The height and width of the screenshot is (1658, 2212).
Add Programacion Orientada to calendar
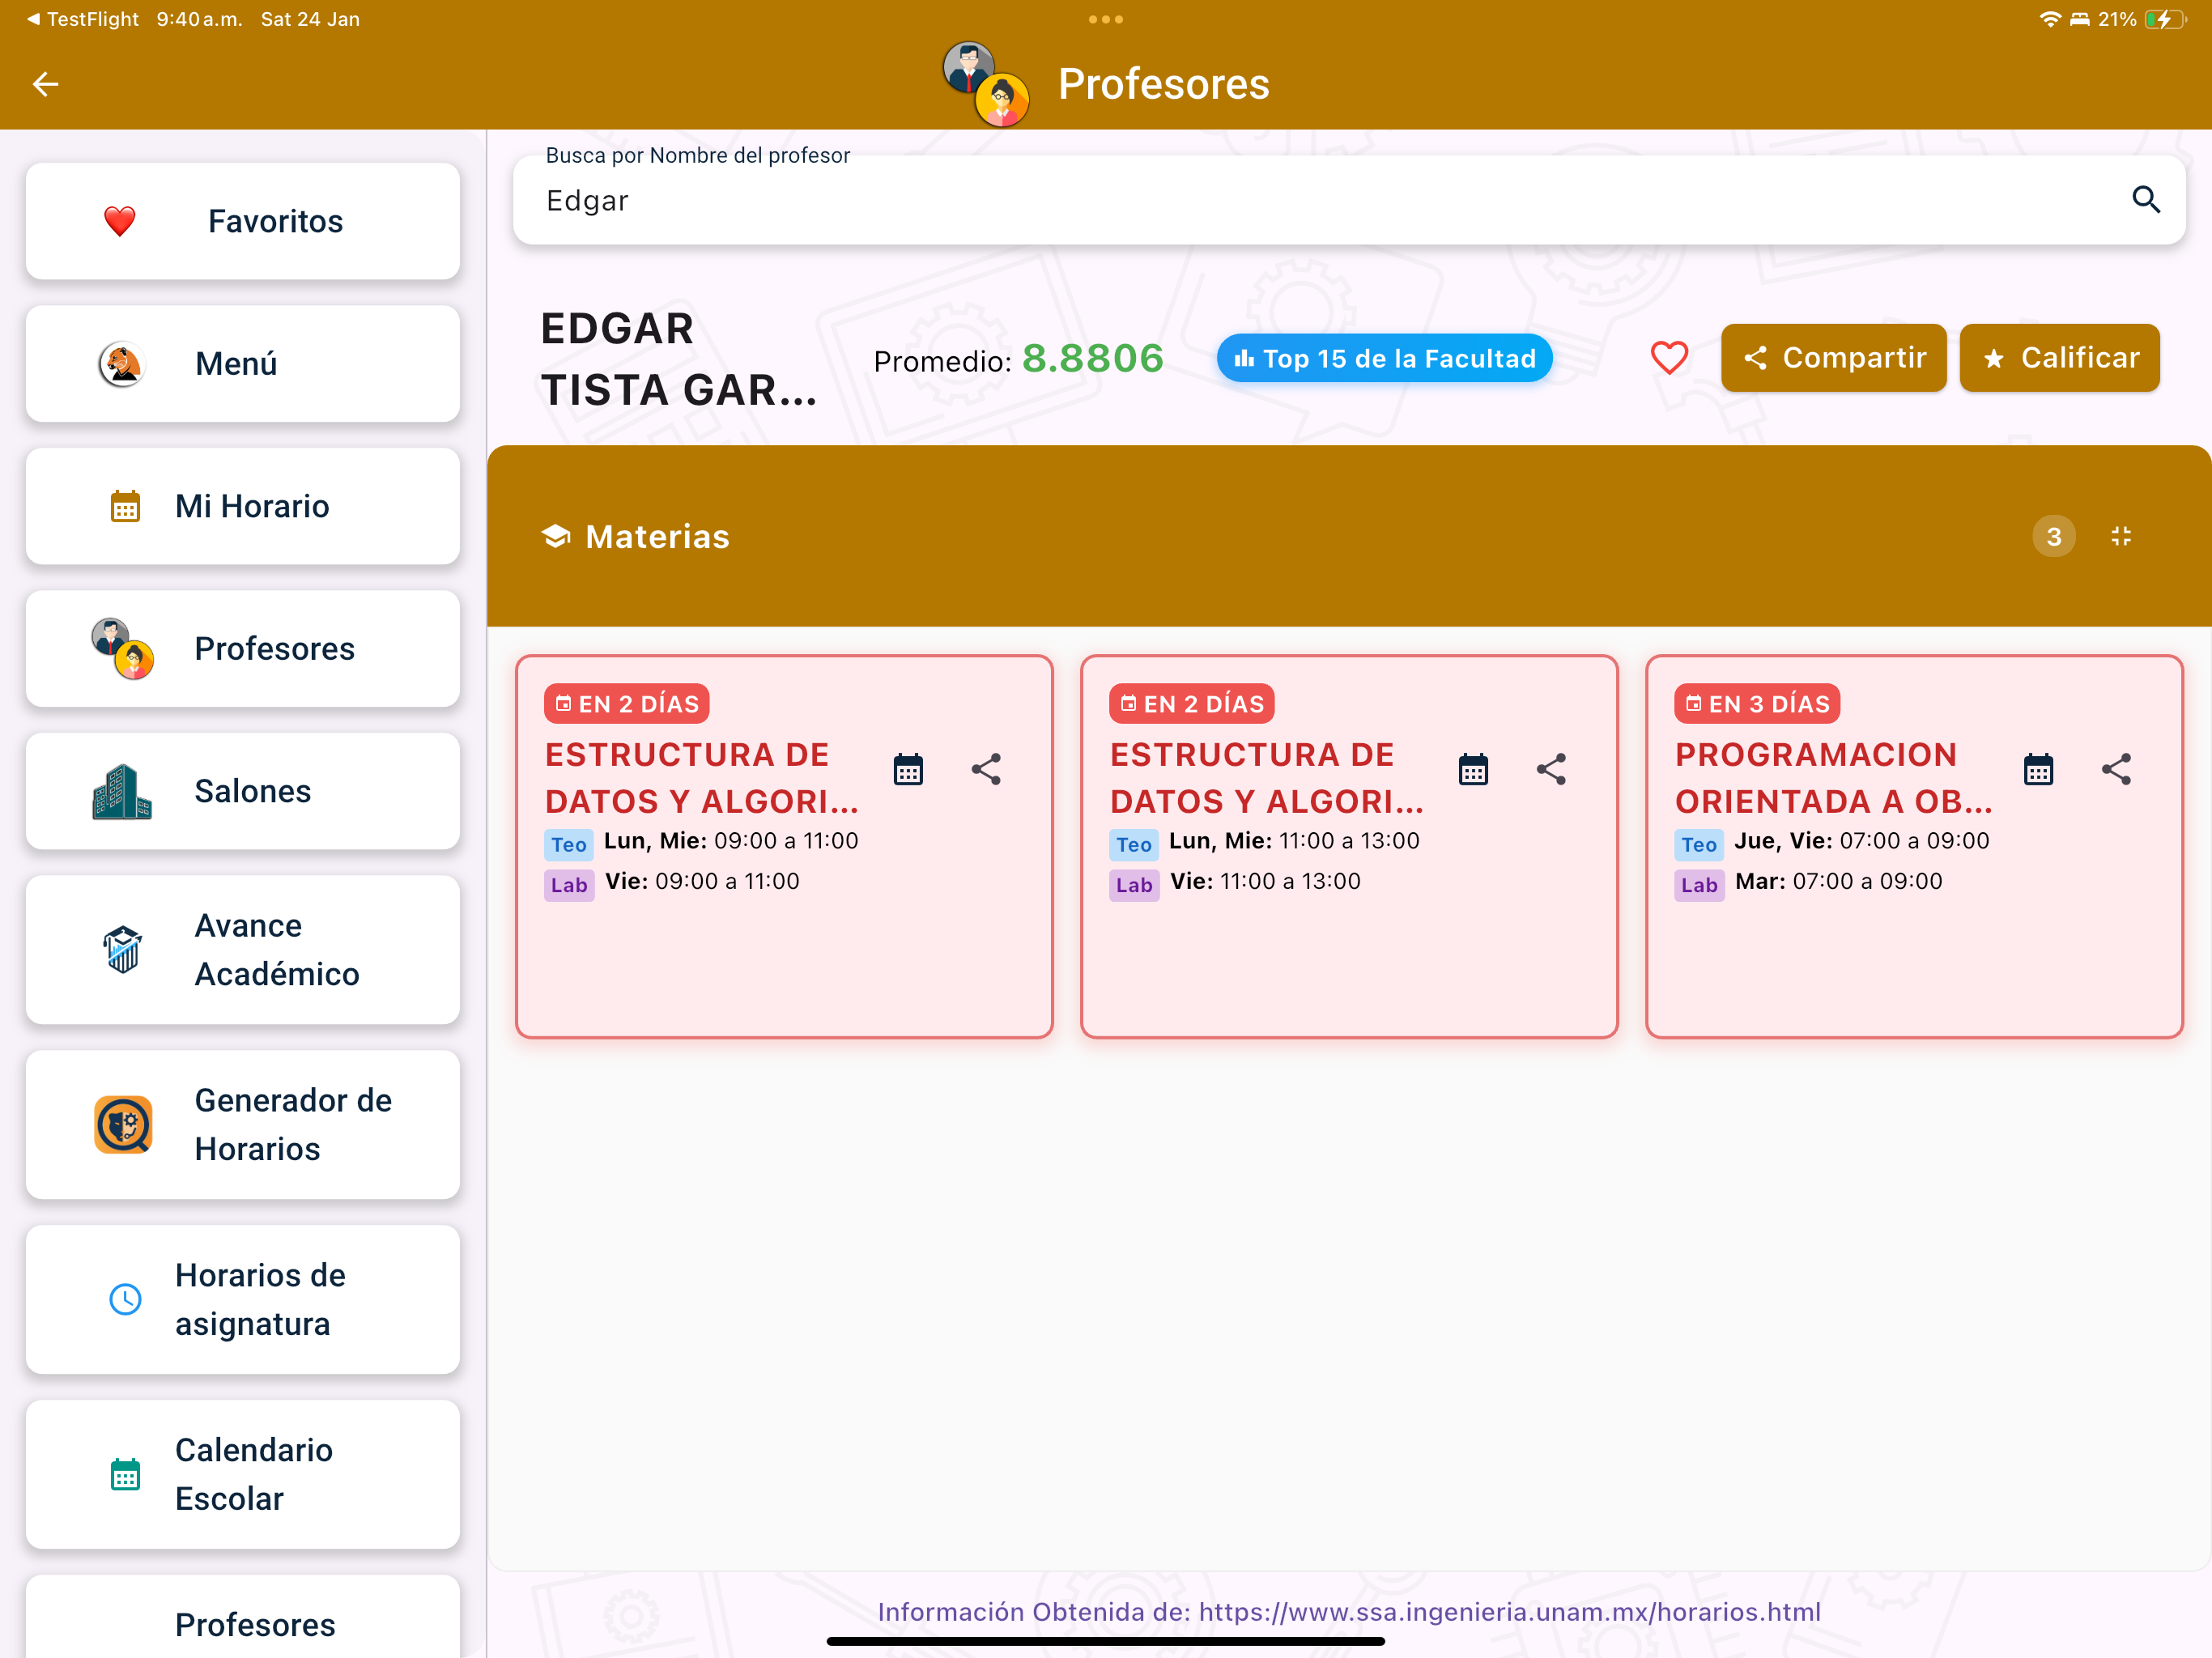[2038, 770]
